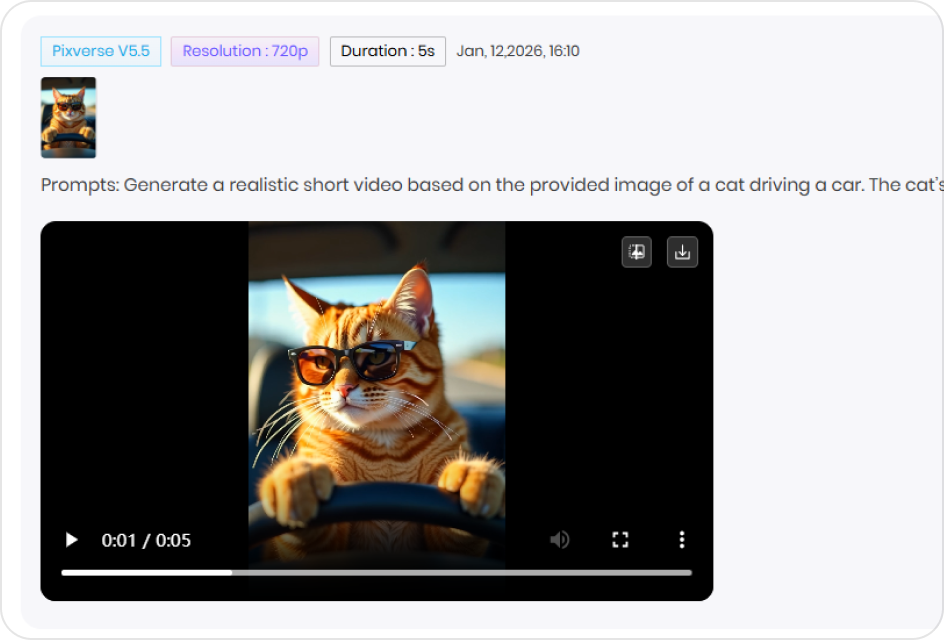Click the download icon on the video
The width and height of the screenshot is (944, 640).
click(683, 252)
